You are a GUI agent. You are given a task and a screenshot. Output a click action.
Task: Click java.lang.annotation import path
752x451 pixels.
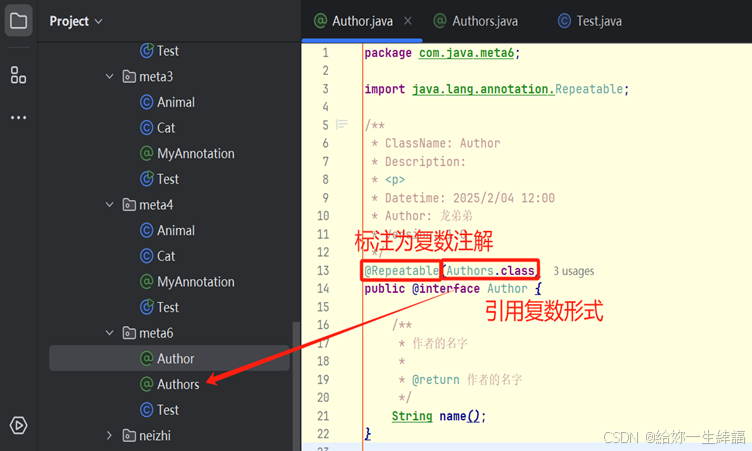point(483,89)
